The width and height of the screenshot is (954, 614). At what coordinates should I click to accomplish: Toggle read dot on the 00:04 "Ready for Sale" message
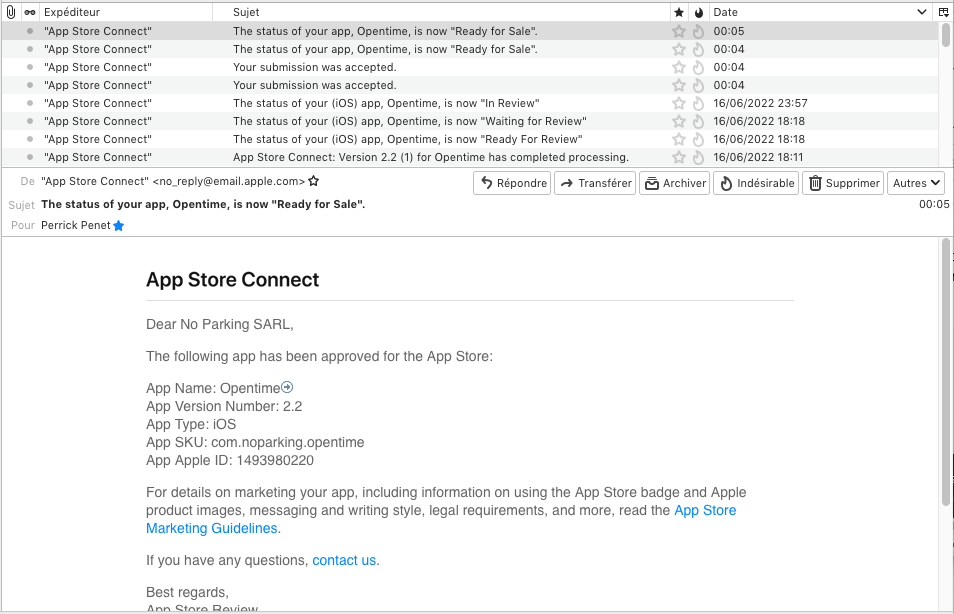29,49
